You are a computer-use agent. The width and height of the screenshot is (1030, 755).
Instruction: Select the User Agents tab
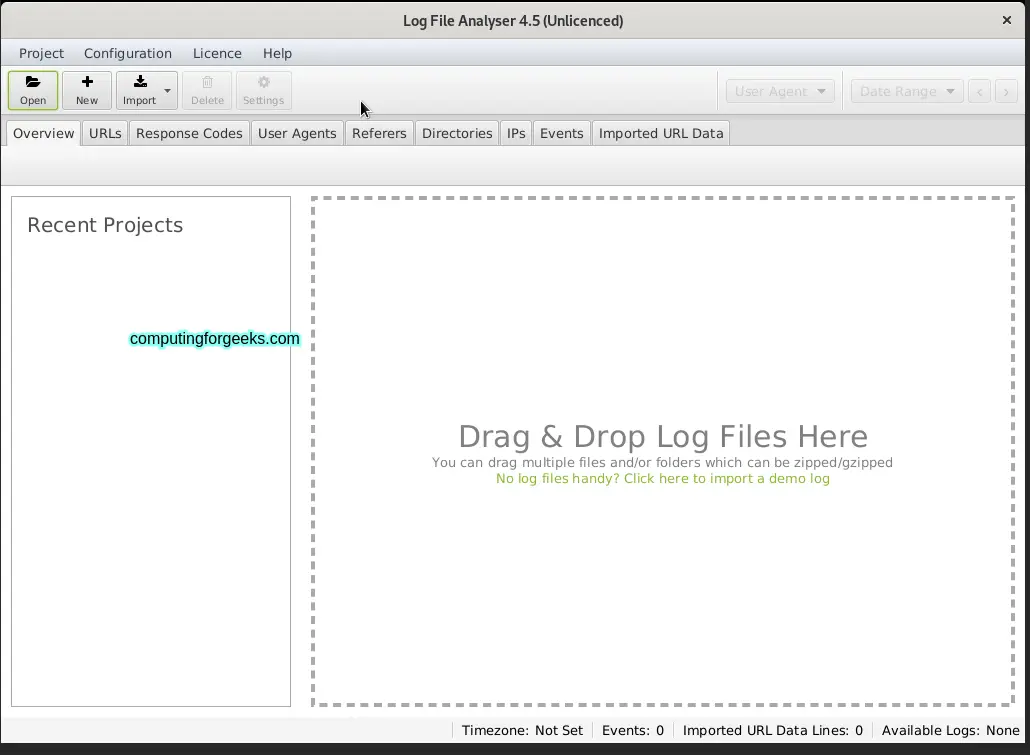click(297, 133)
